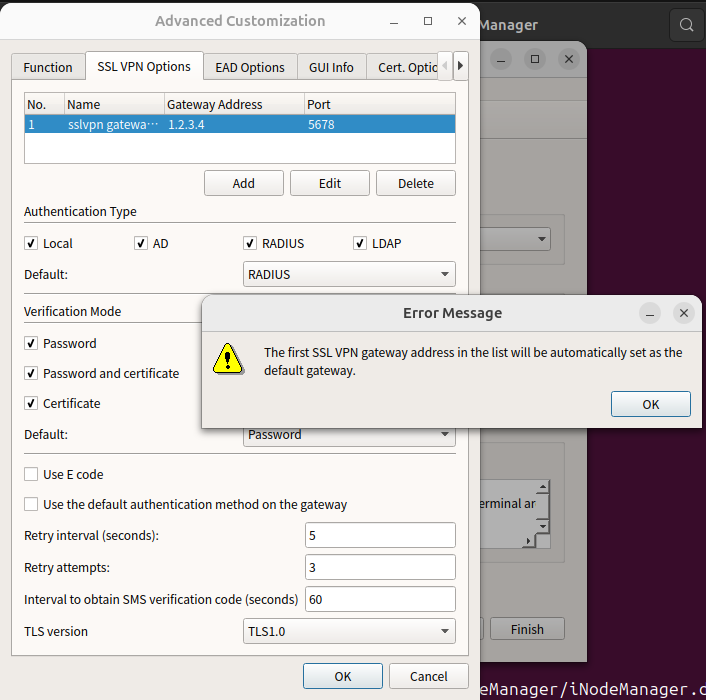Close the Advanced Customization window

461,21
